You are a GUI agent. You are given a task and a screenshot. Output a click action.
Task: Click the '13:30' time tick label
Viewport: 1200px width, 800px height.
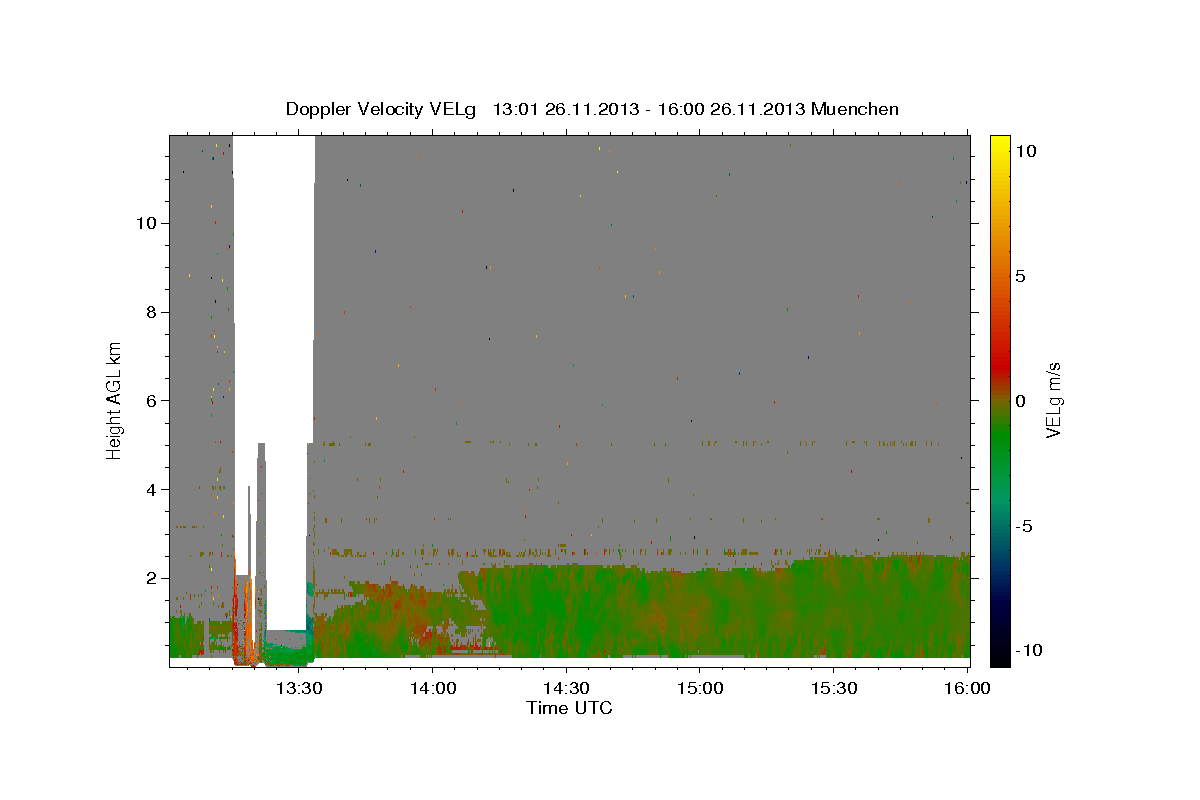299,689
